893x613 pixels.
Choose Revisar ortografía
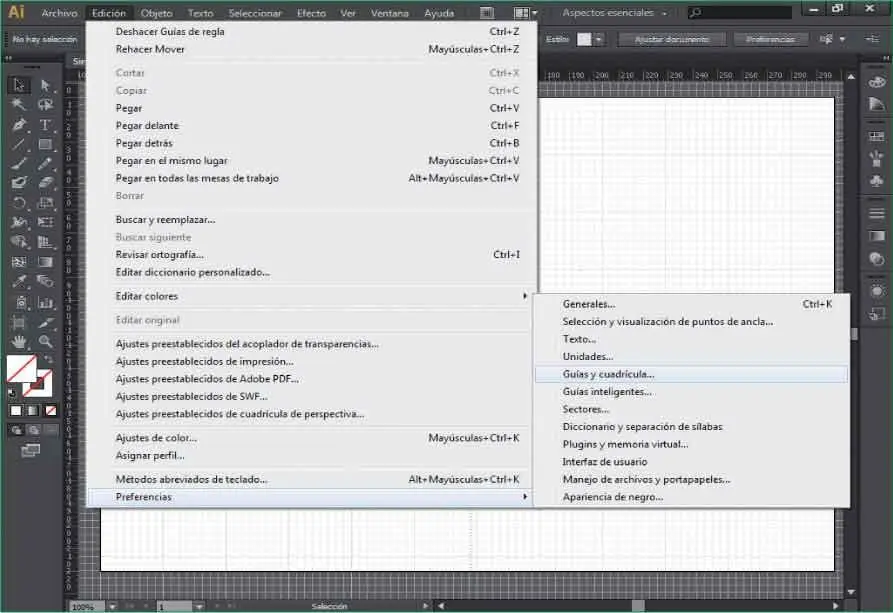click(312, 255)
